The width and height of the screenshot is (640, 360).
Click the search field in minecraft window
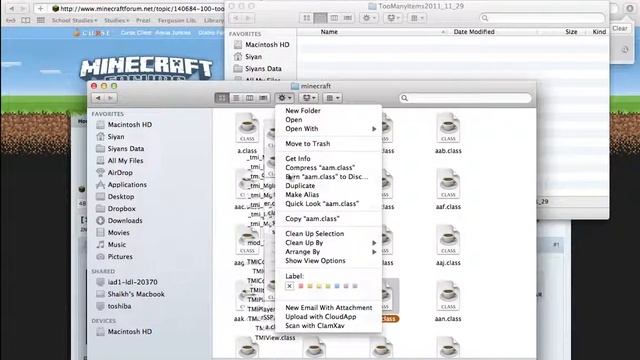pyautogui.click(x=465, y=98)
